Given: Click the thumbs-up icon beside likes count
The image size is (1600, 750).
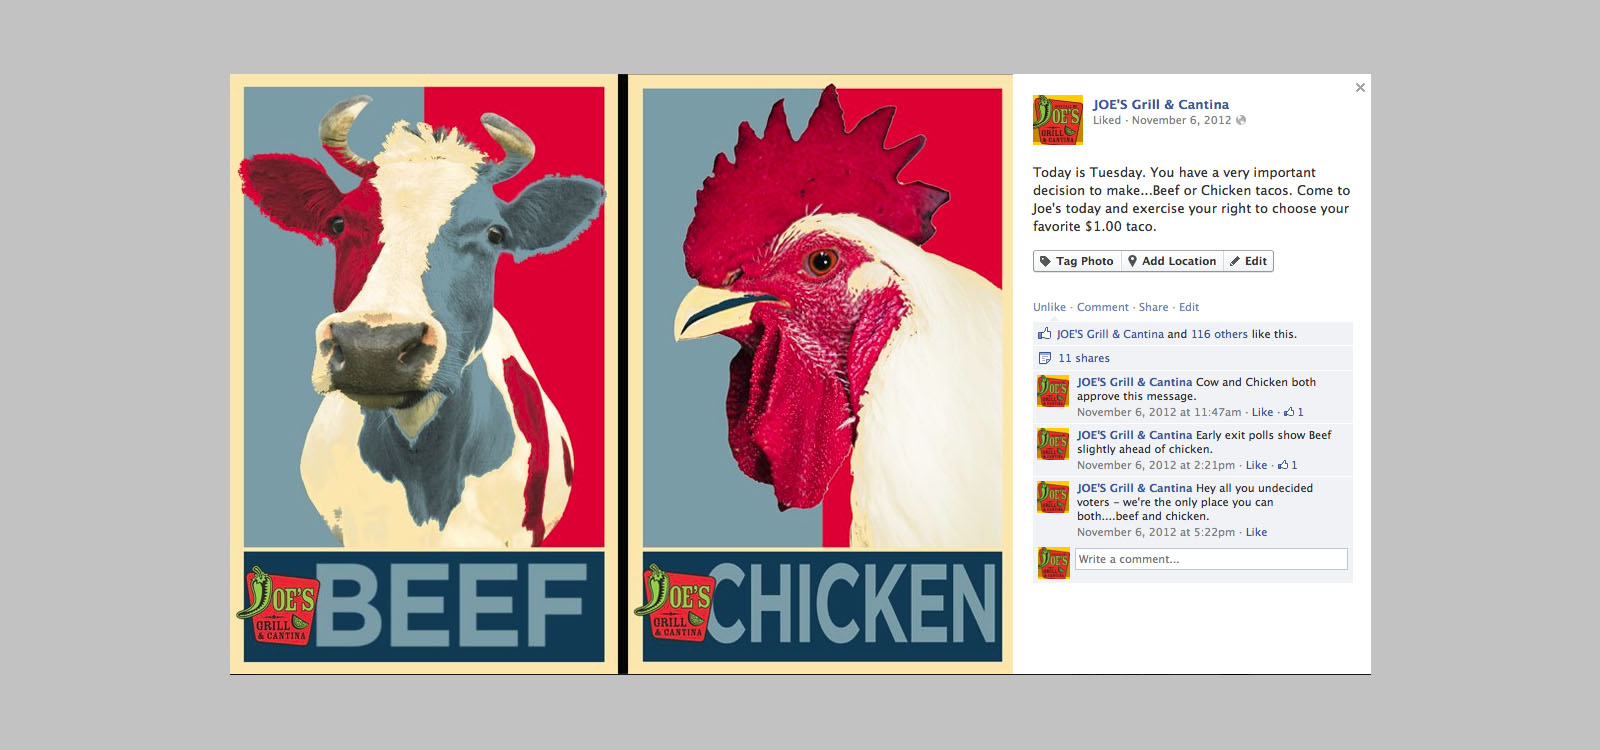Looking at the screenshot, I should [x=1044, y=334].
